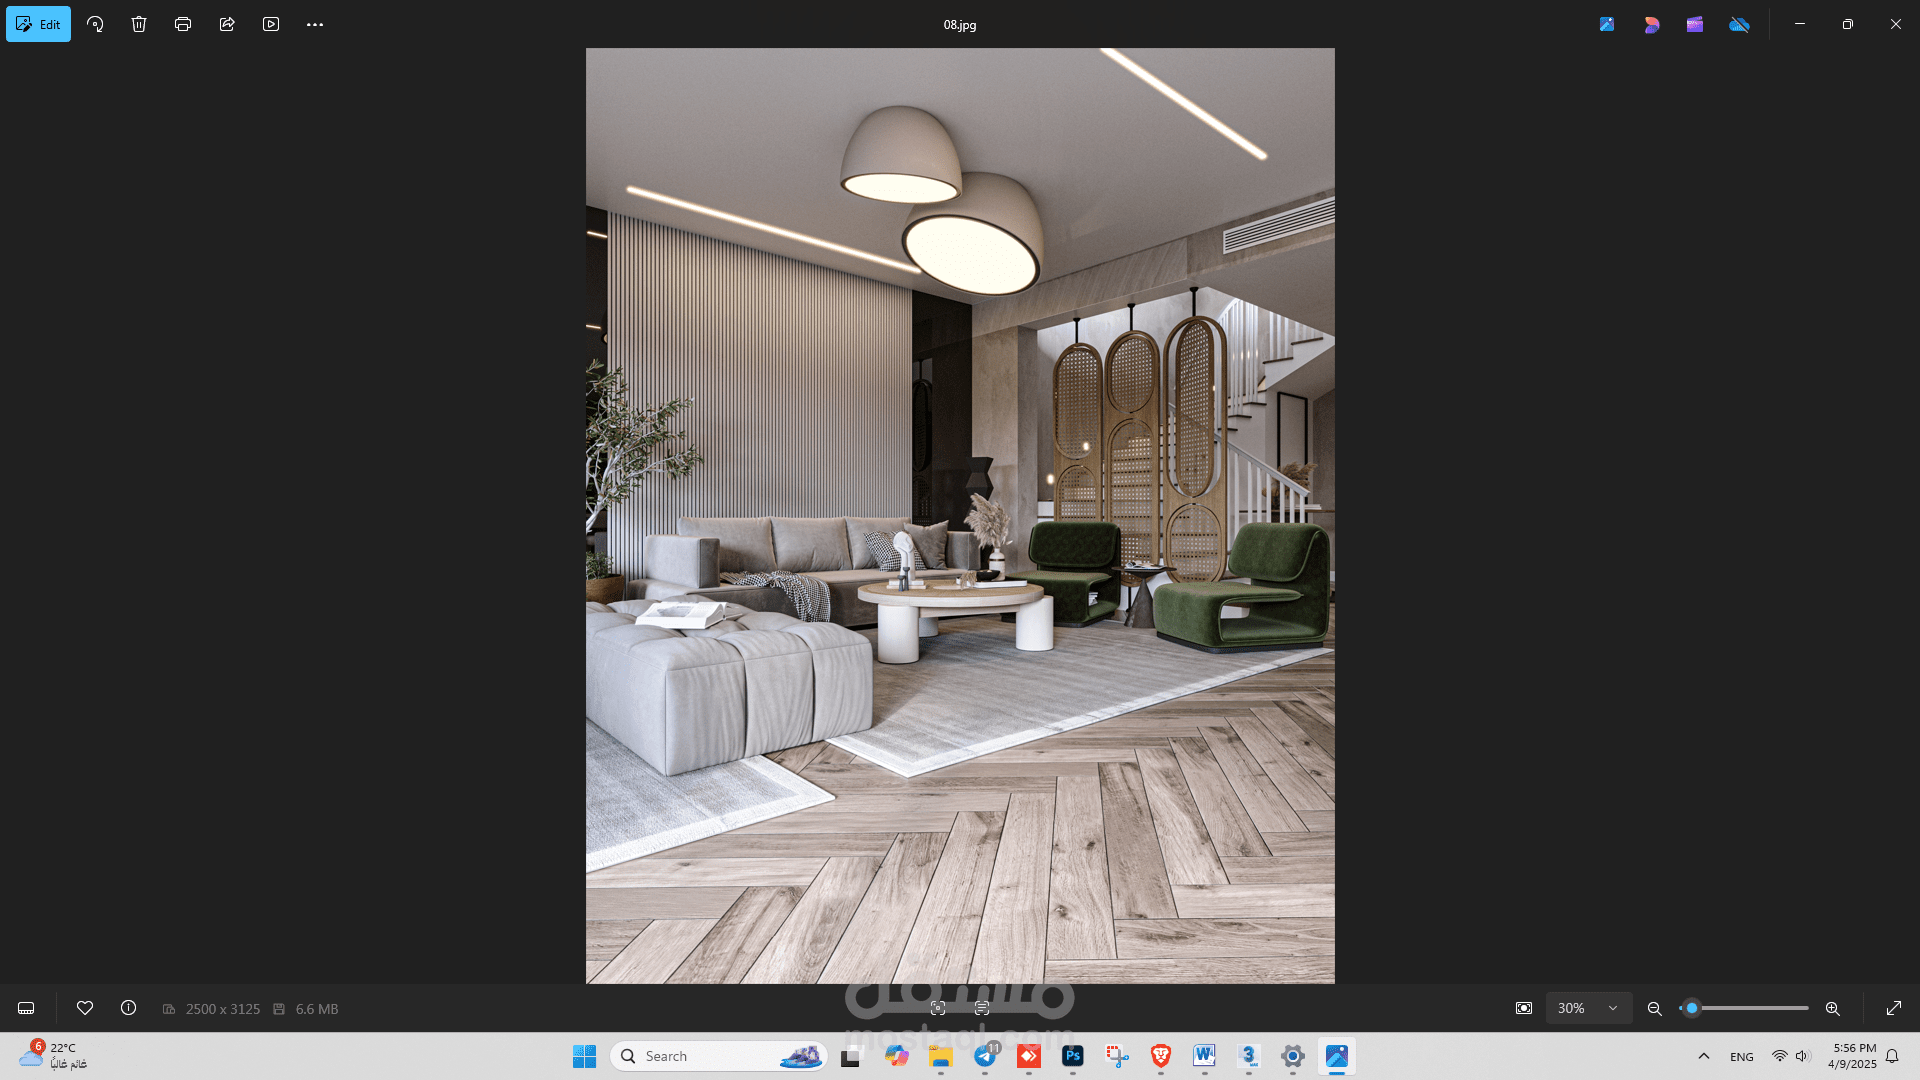Image resolution: width=1920 pixels, height=1080 pixels.
Task: Rotate the photo with rotate icon
Action: pyautogui.click(x=95, y=24)
